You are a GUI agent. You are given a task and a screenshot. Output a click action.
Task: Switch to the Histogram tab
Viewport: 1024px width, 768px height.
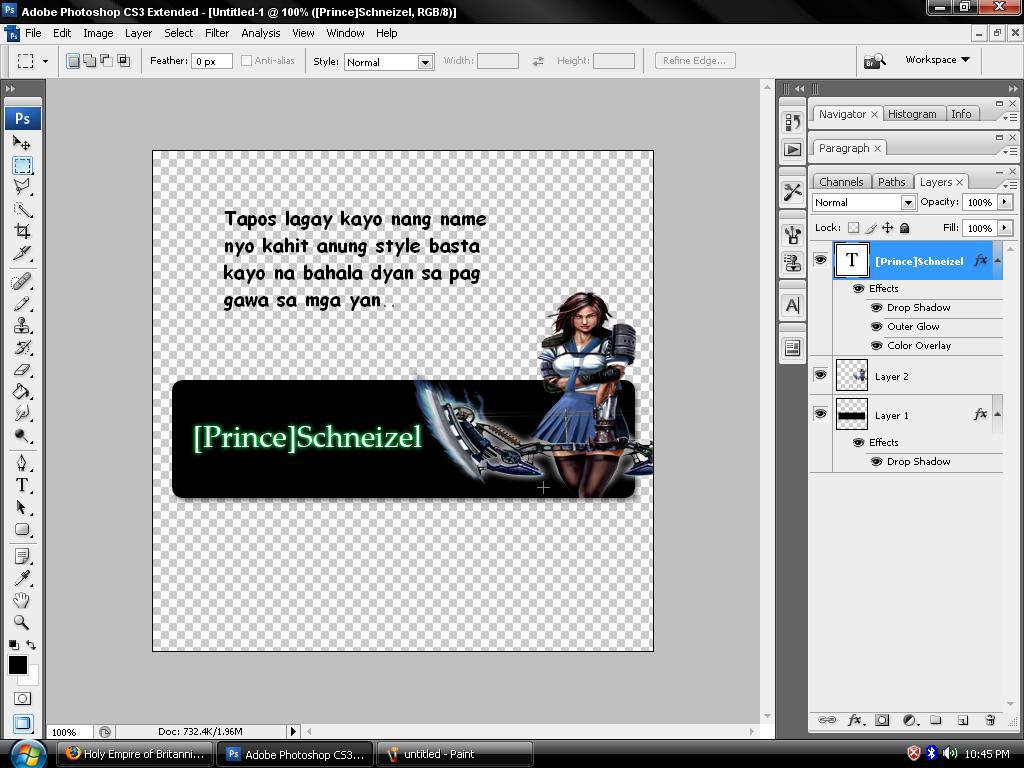click(912, 114)
